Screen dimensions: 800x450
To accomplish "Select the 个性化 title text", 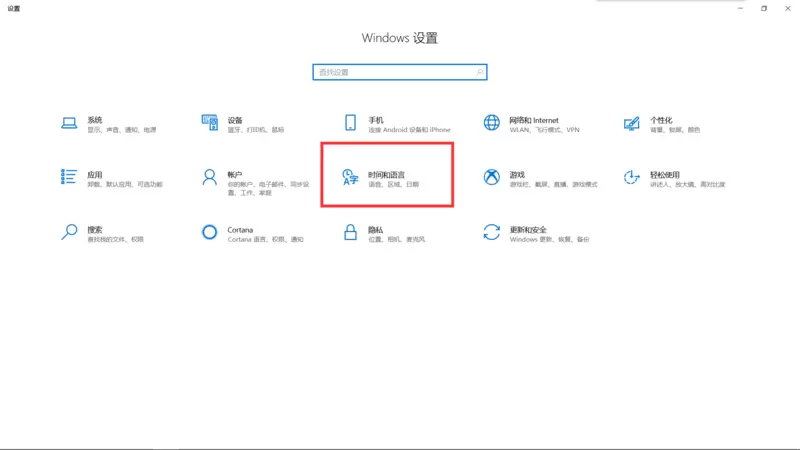I will [x=661, y=120].
